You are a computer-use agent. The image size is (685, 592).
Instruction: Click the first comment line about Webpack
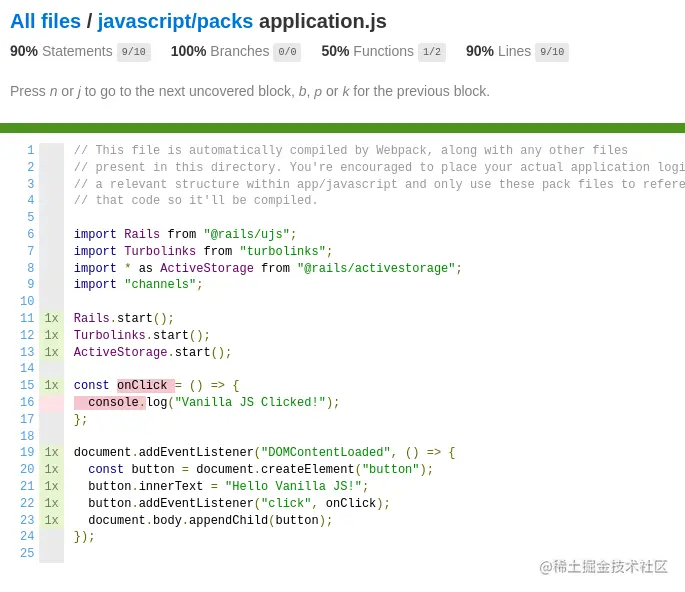(350, 150)
